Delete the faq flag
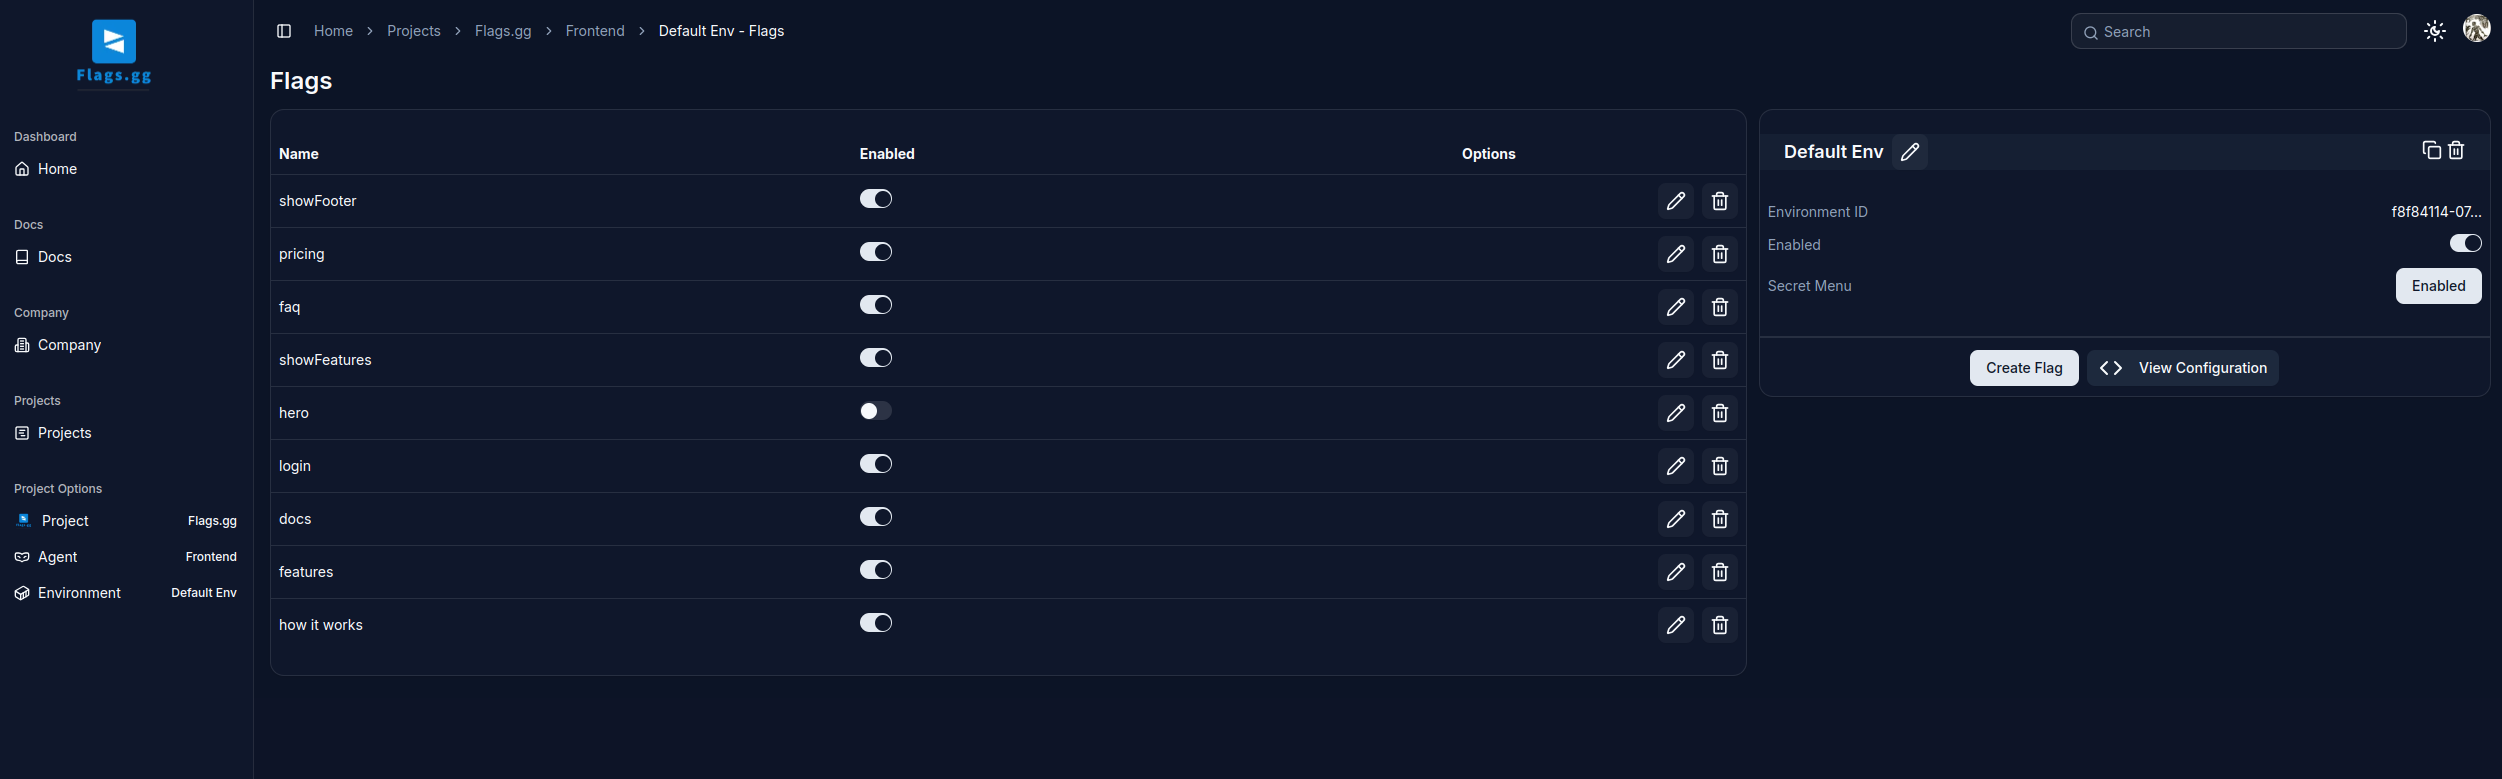 pos(1720,307)
